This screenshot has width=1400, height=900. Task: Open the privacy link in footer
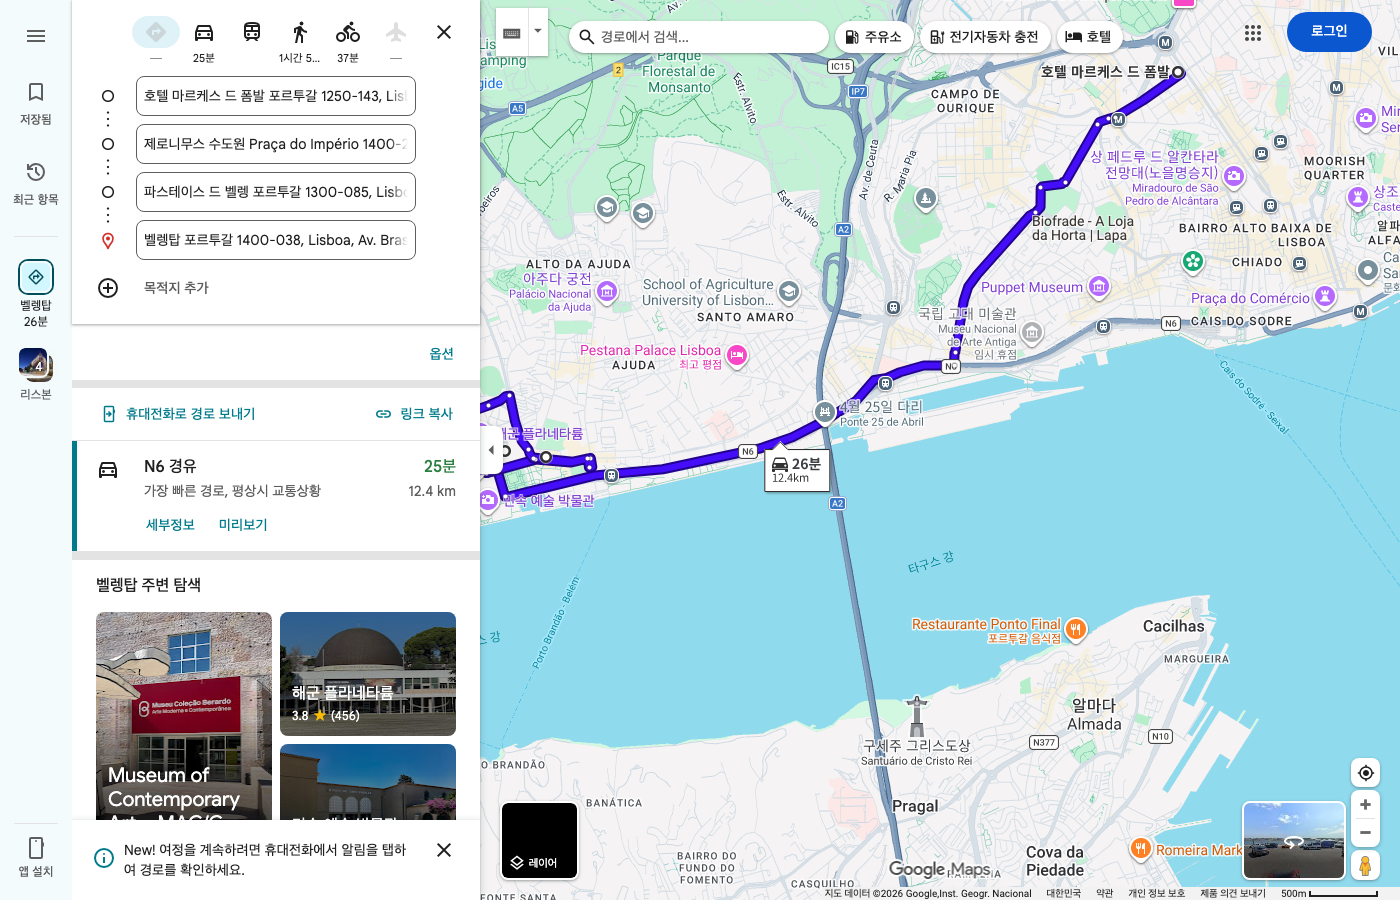click(x=1156, y=893)
